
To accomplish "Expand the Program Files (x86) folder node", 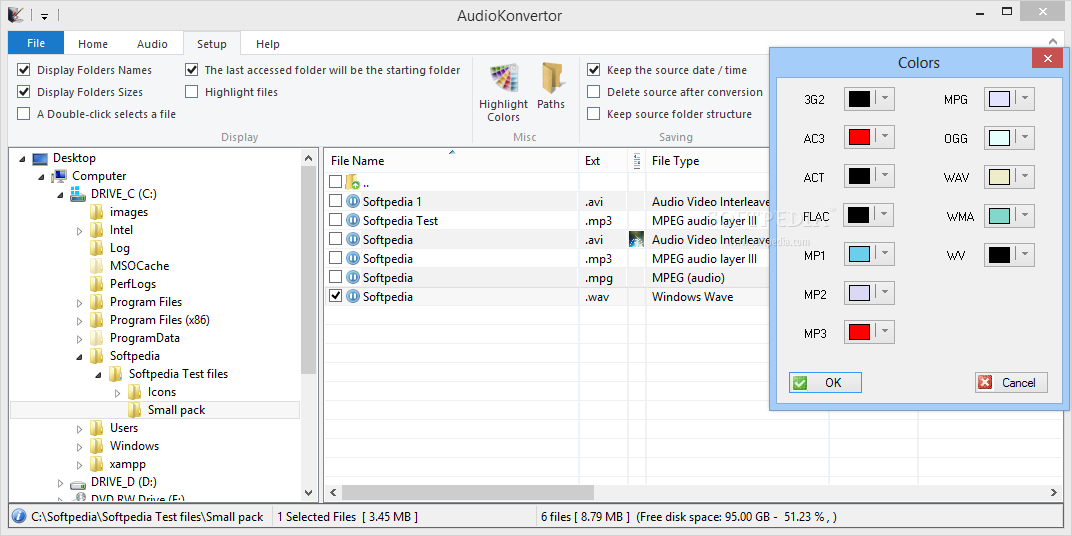I will (79, 320).
